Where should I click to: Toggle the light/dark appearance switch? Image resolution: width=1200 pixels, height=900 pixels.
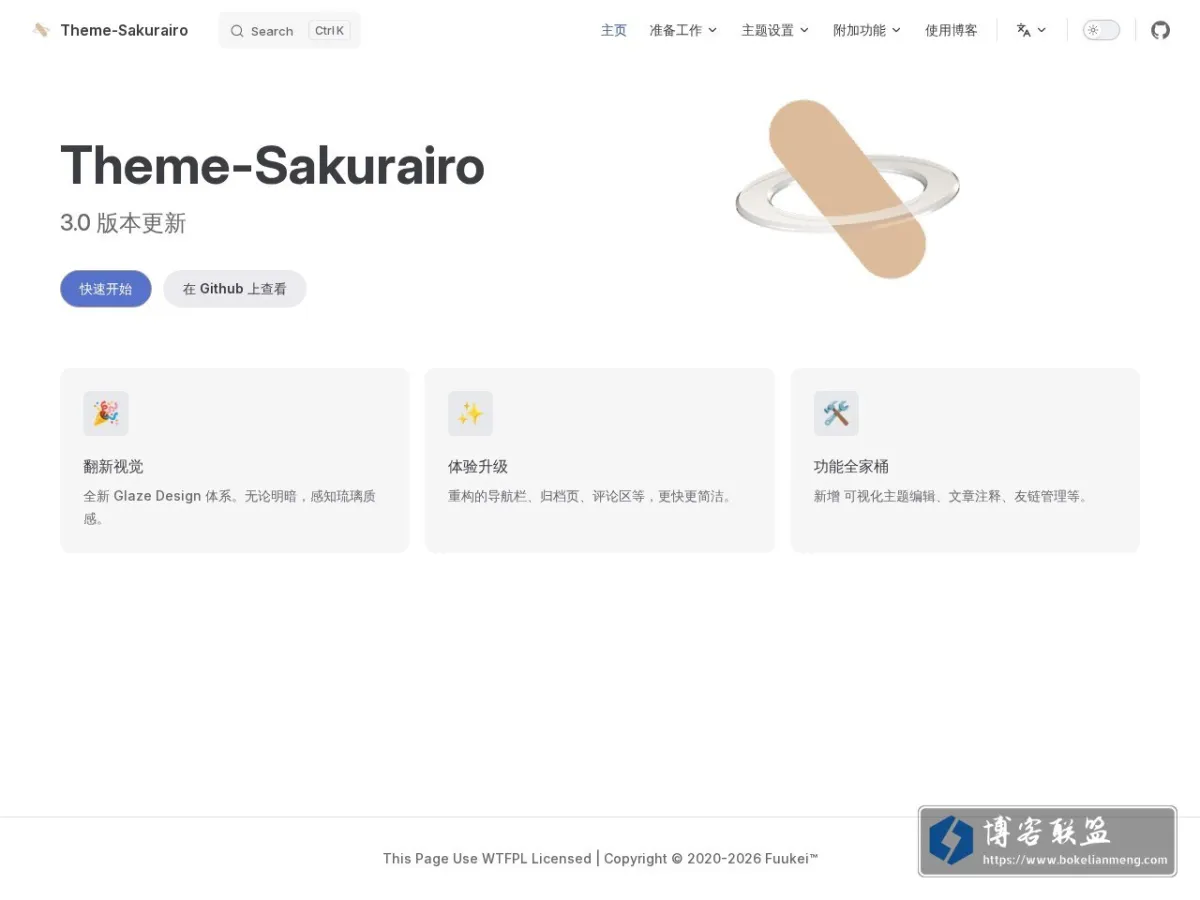[x=1101, y=30]
